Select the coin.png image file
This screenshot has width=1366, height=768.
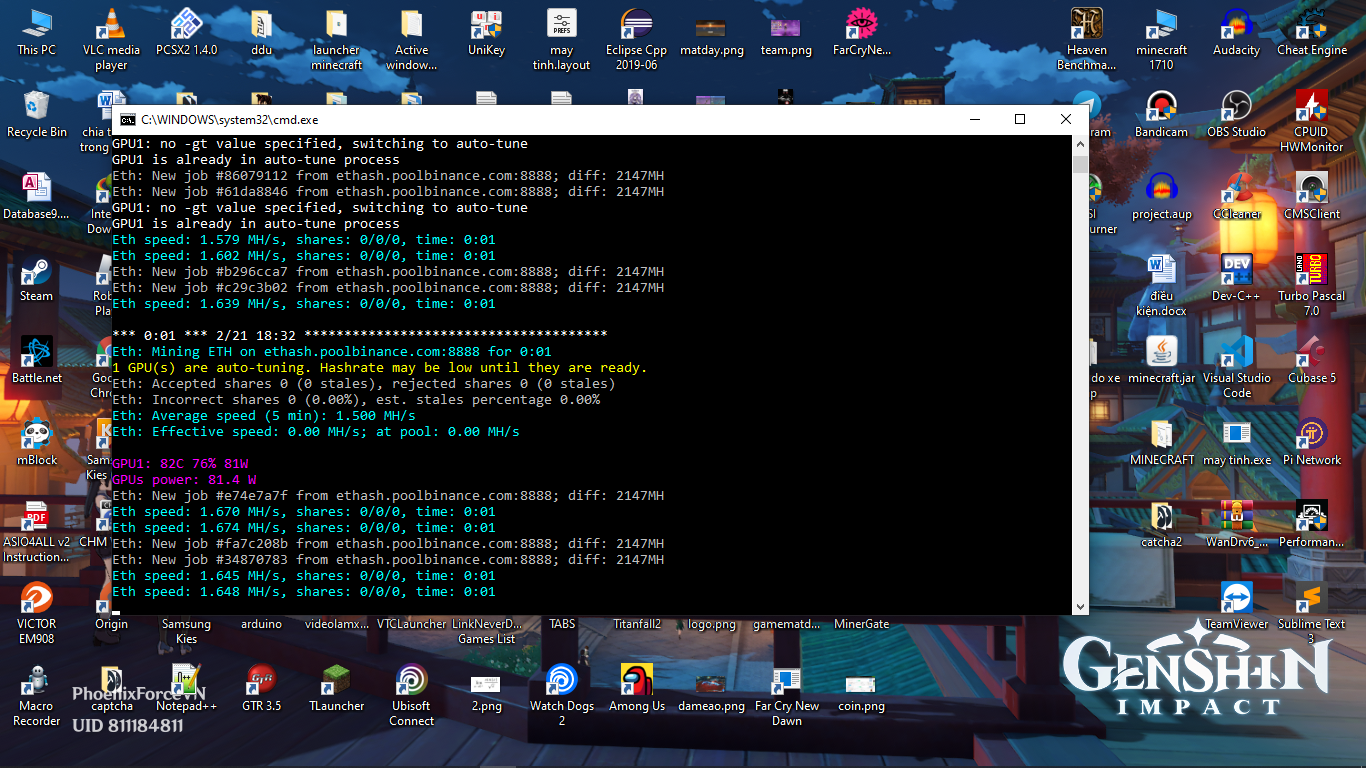(861, 684)
